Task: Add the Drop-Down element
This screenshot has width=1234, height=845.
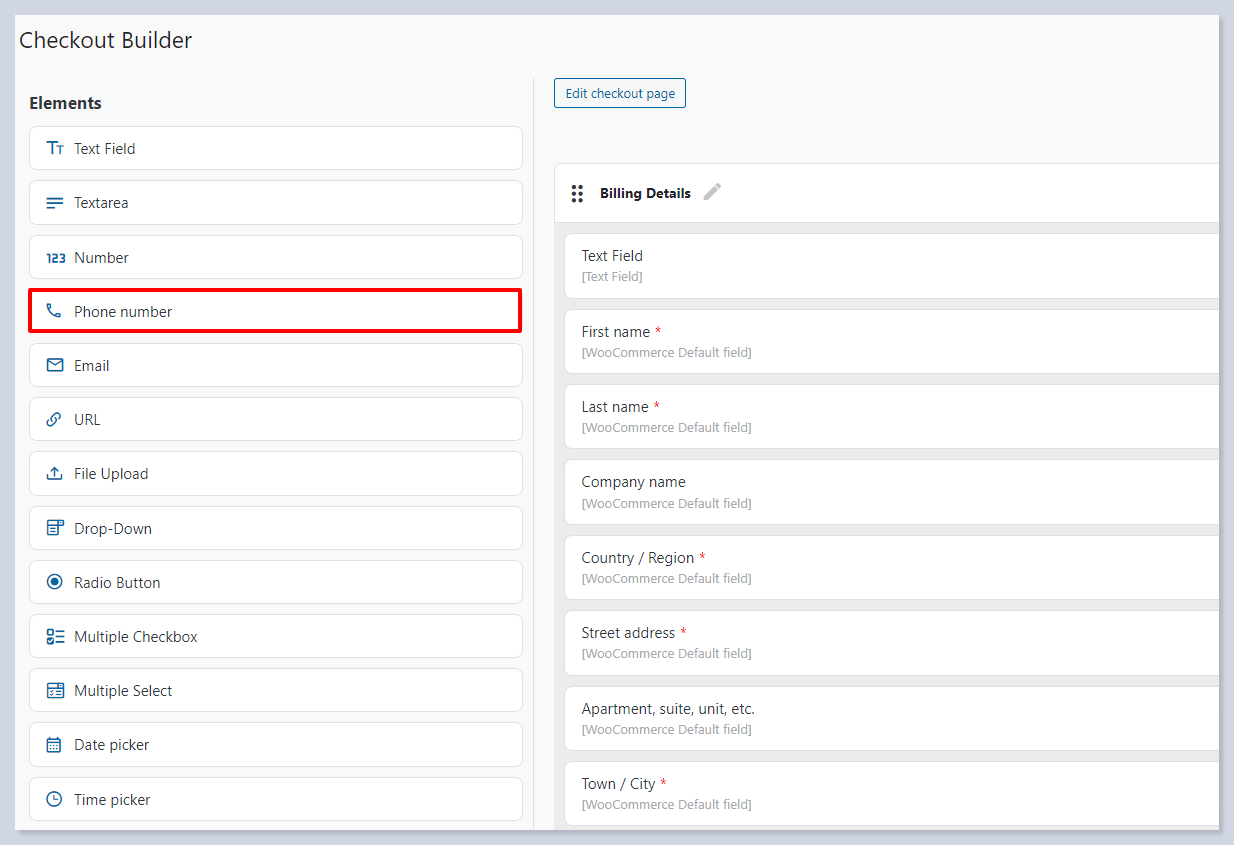Action: tap(275, 528)
